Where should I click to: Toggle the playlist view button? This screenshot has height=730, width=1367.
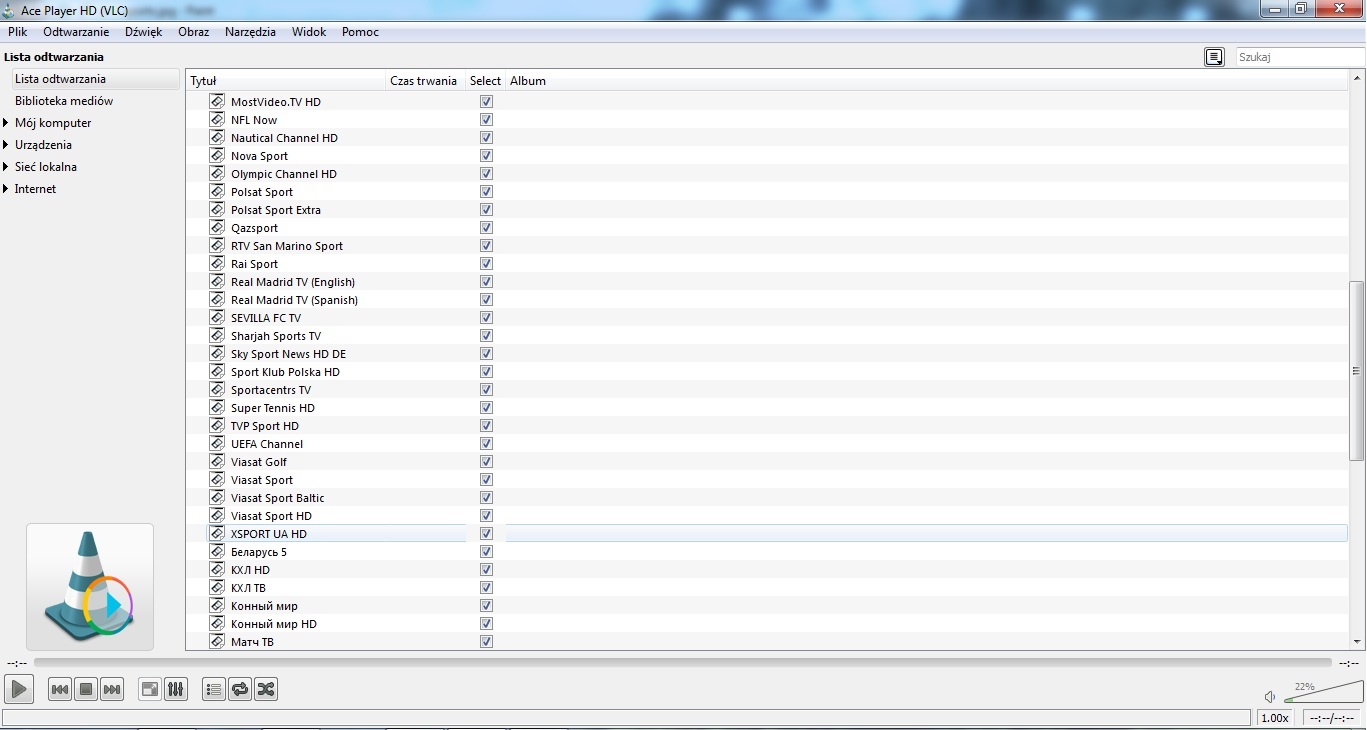[x=213, y=689]
